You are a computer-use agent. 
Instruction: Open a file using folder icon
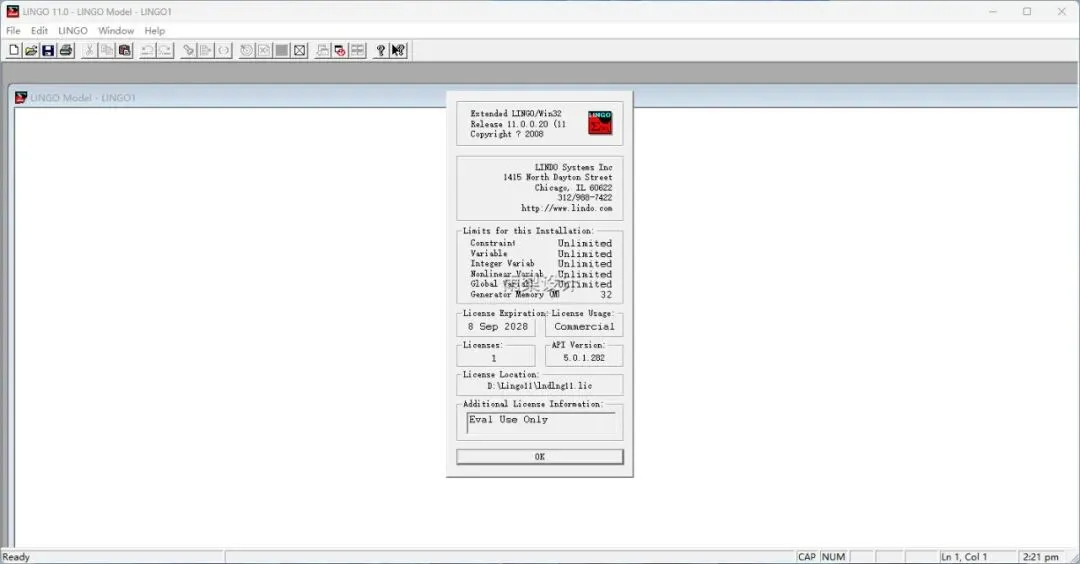[31, 50]
